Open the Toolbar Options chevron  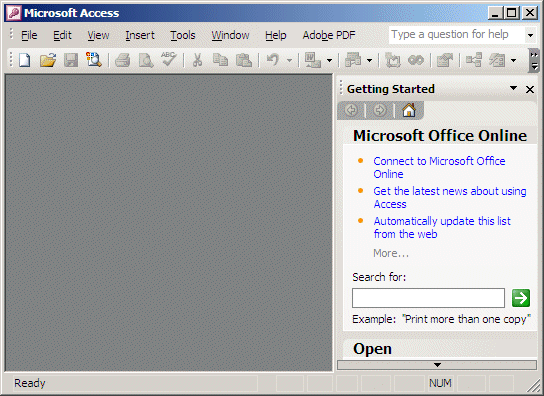534,60
